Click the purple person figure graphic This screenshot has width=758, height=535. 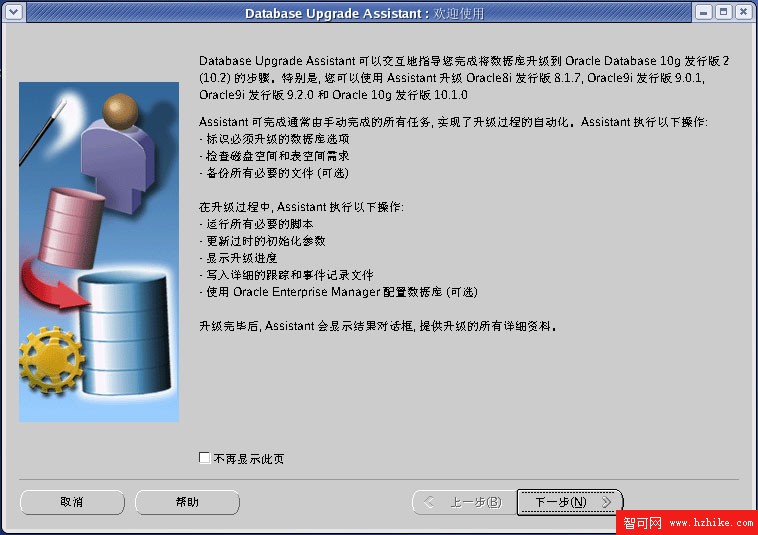118,152
